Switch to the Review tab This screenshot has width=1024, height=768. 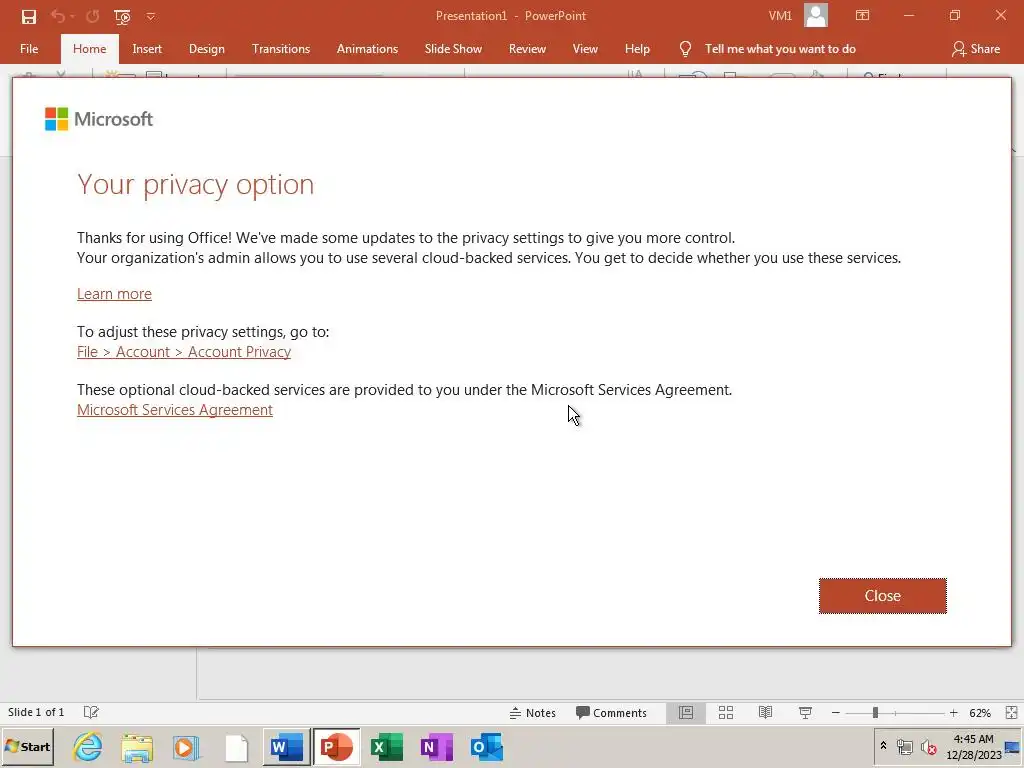pos(527,49)
